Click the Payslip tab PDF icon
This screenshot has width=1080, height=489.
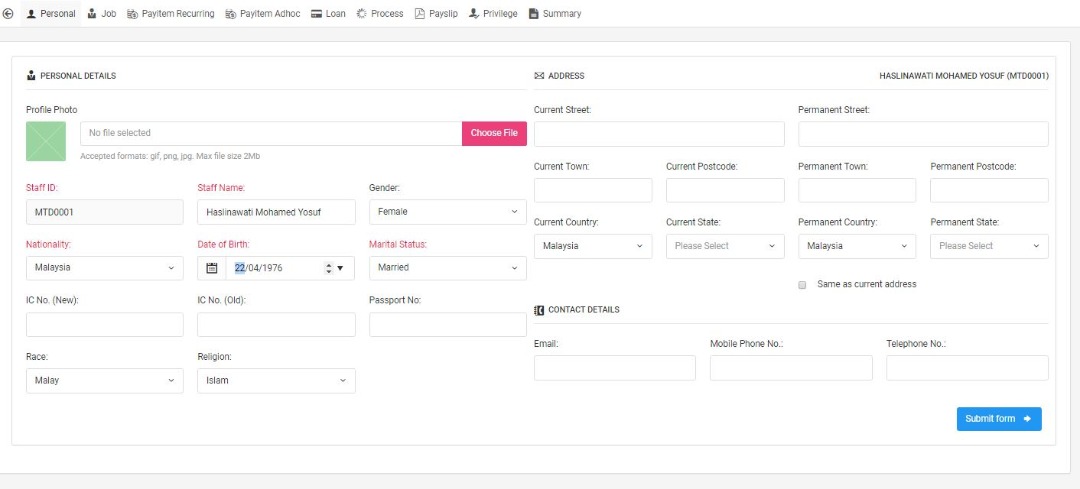point(419,14)
